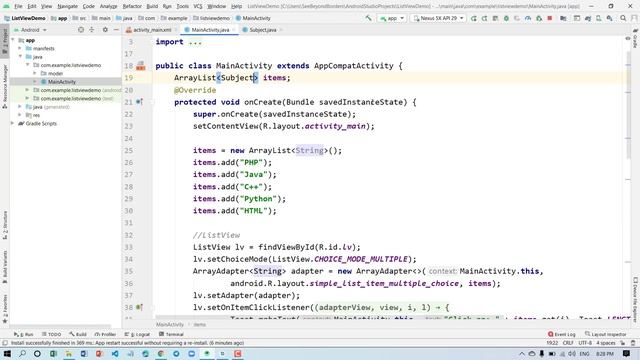Open the Nexus 5X API 29 device dropdown

438,18
